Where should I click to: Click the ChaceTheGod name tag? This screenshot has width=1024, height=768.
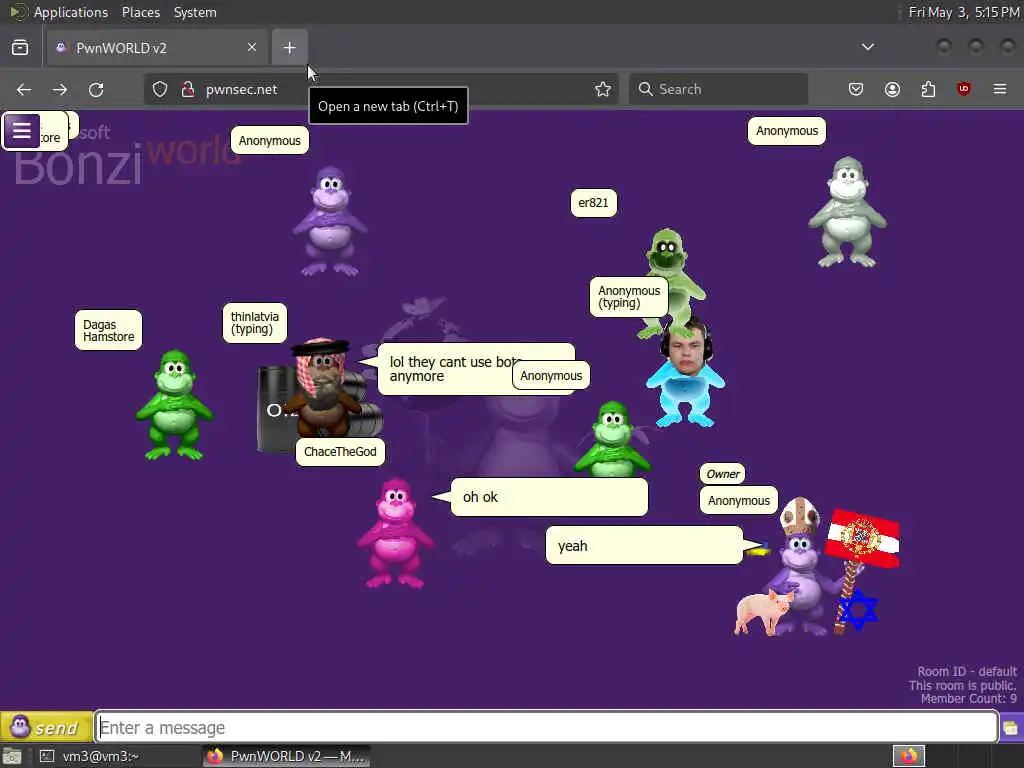(x=340, y=452)
